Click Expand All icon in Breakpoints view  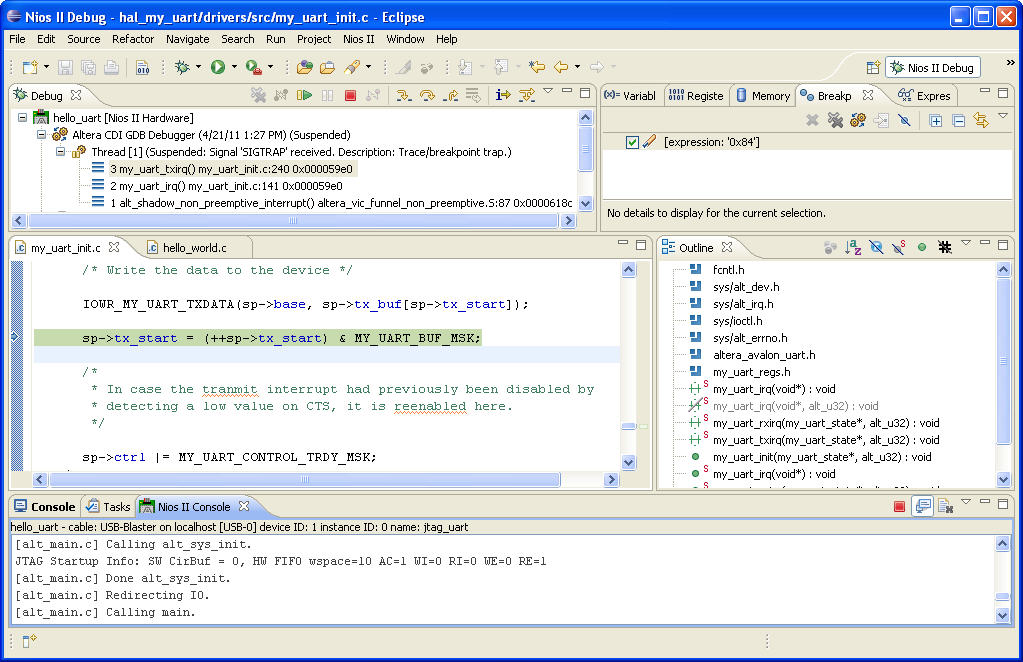[x=936, y=120]
